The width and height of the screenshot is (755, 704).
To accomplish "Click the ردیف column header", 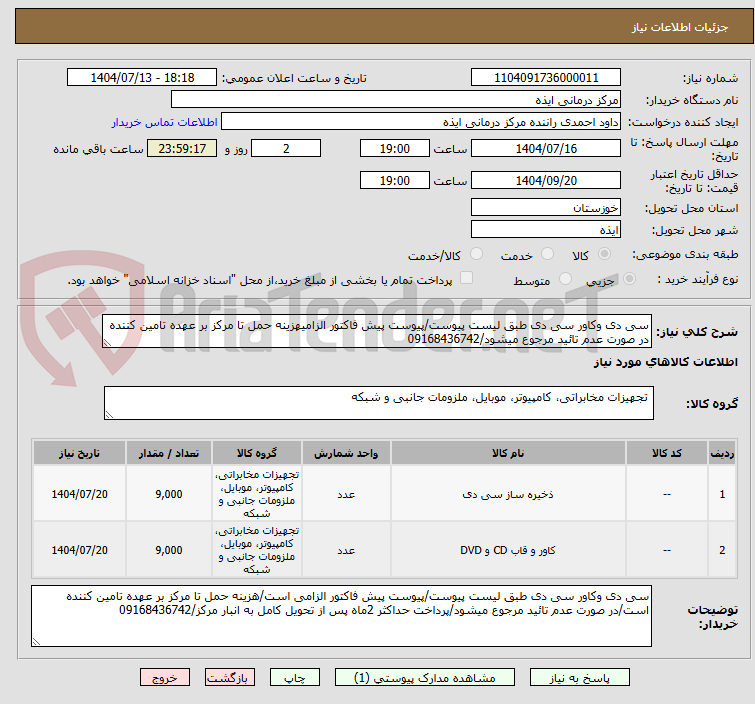I will [x=722, y=453].
